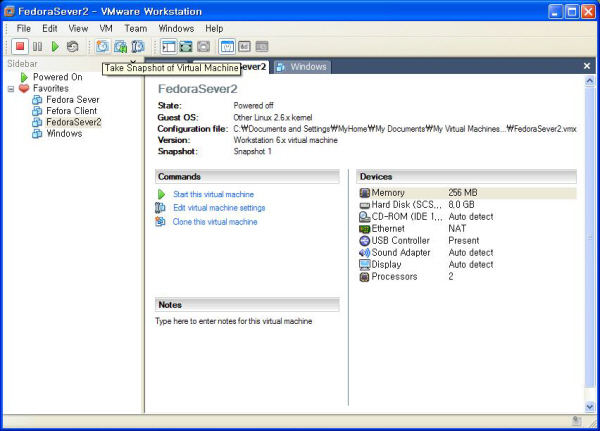
Task: Select the USB Controller Present row
Action: tap(468, 241)
